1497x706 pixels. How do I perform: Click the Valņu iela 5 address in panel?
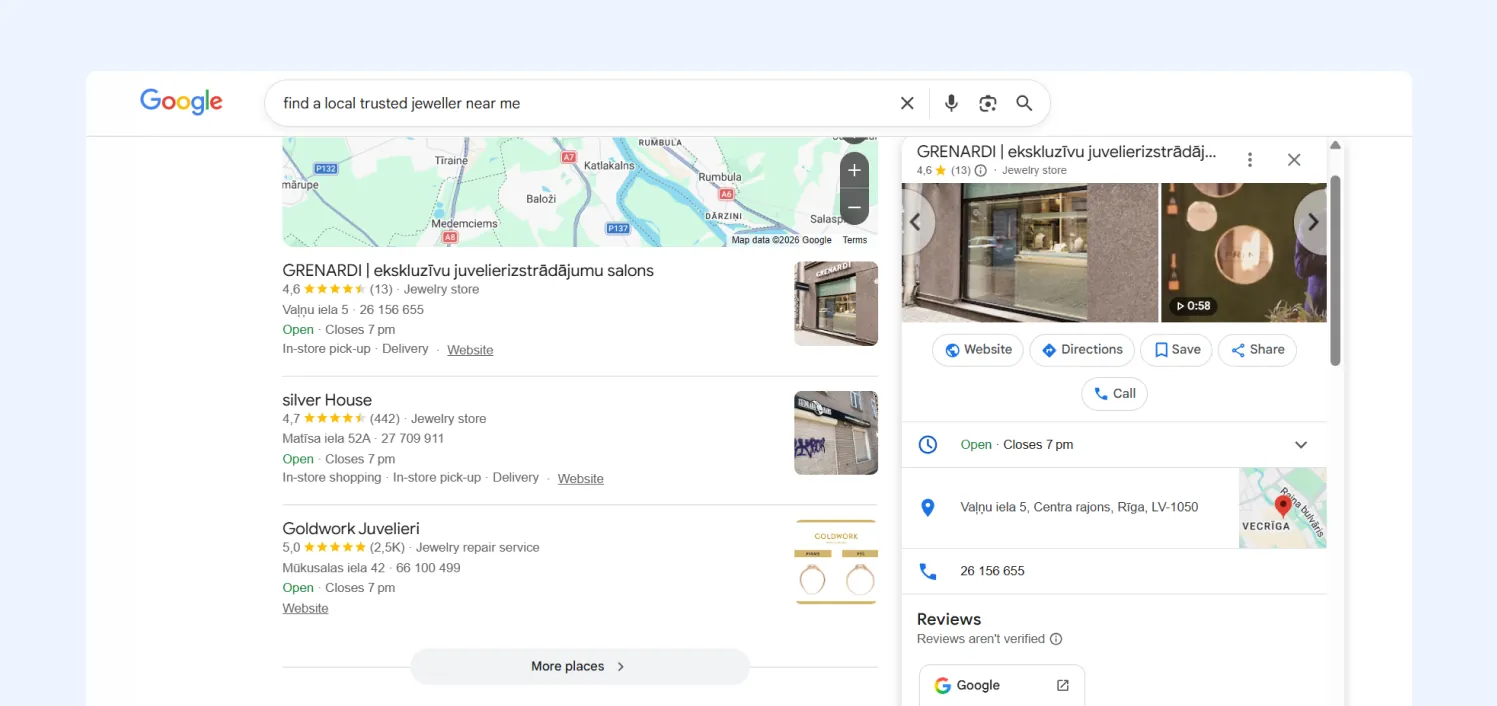[x=1079, y=507]
